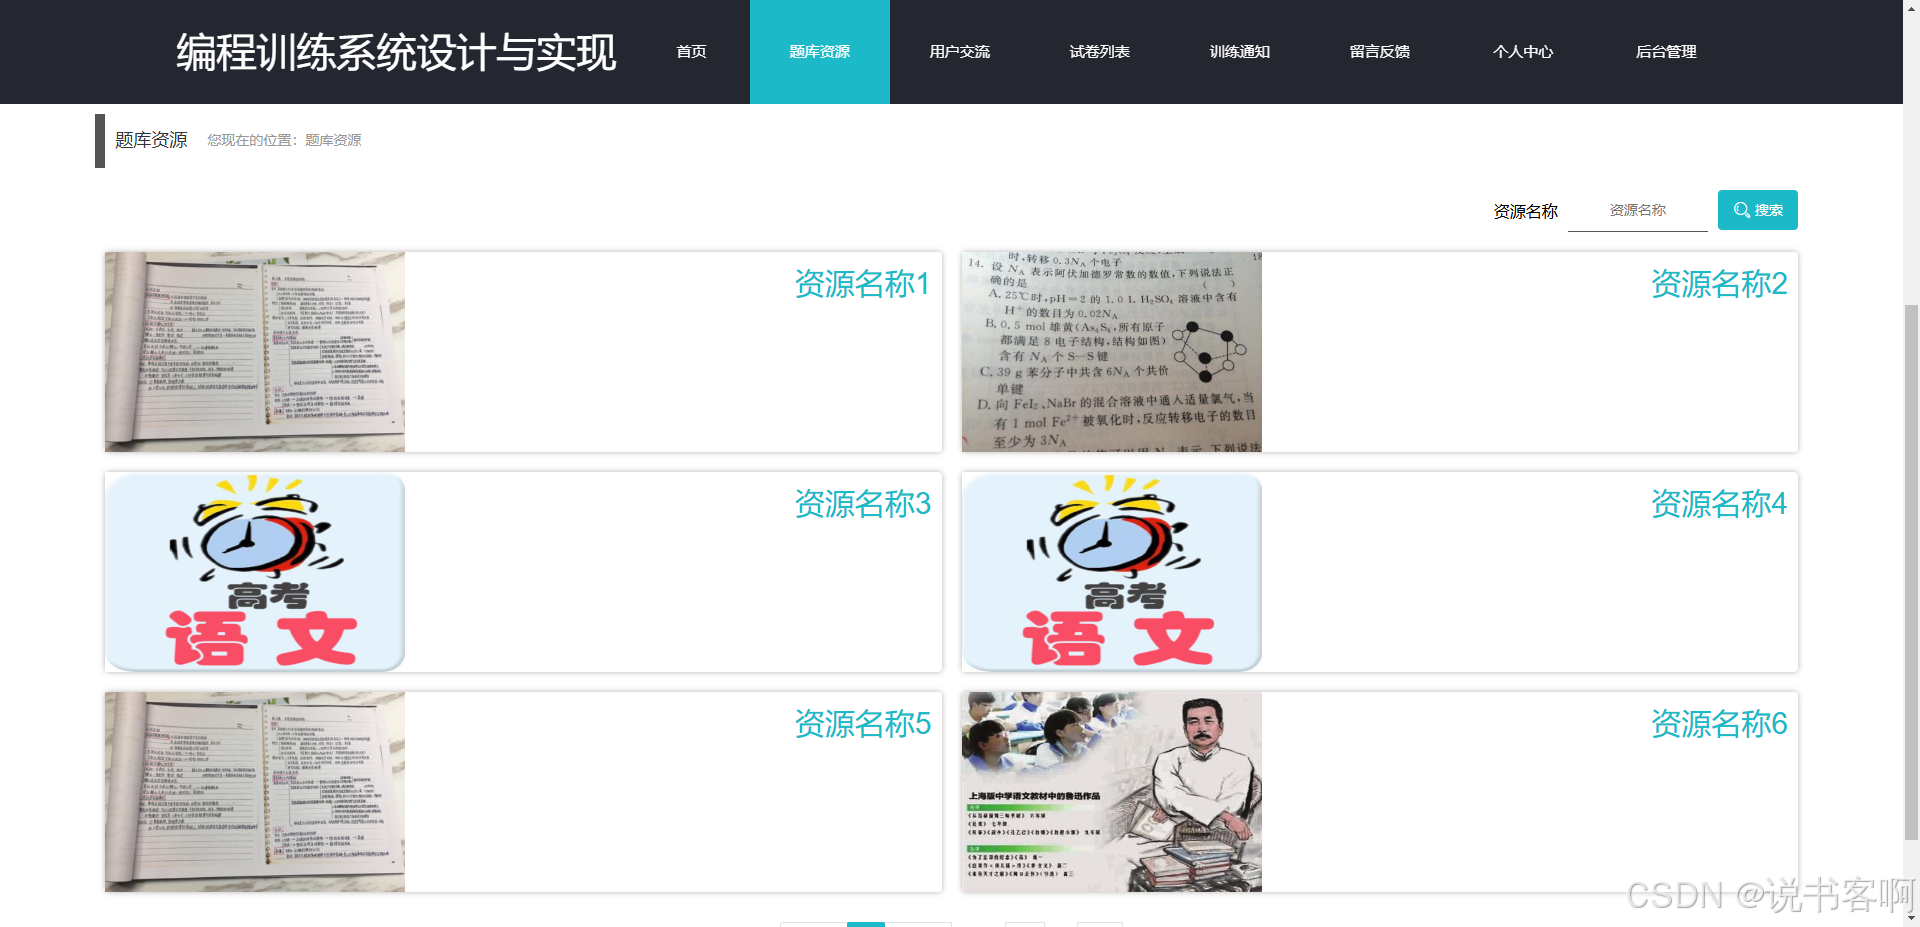Focus the 资源名称 search input field

(1638, 210)
